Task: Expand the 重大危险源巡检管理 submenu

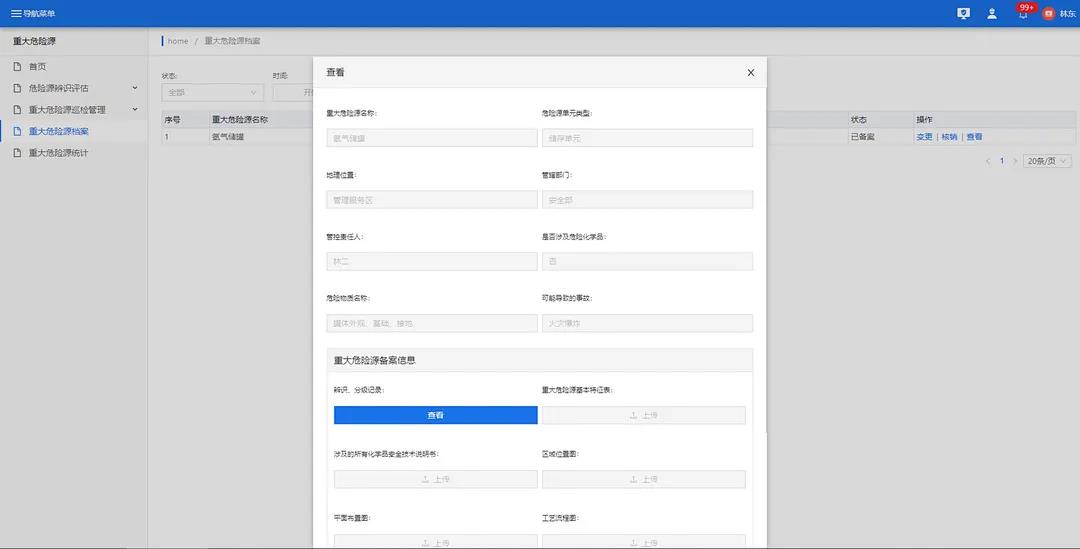Action: [135, 110]
